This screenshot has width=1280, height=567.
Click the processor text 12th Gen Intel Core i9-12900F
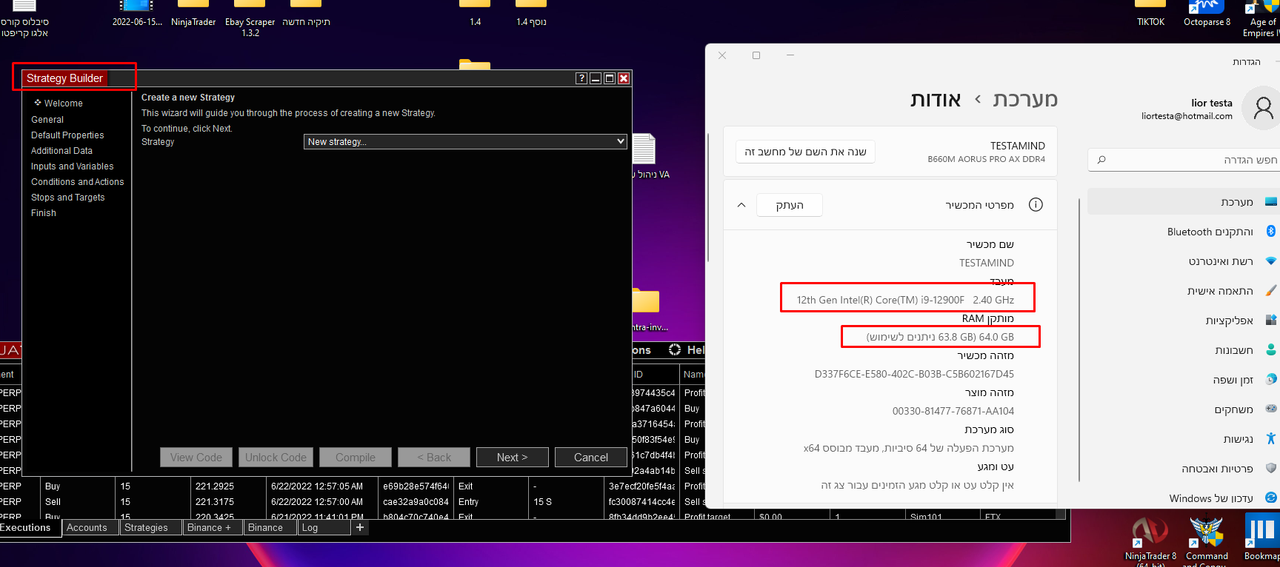point(905,299)
